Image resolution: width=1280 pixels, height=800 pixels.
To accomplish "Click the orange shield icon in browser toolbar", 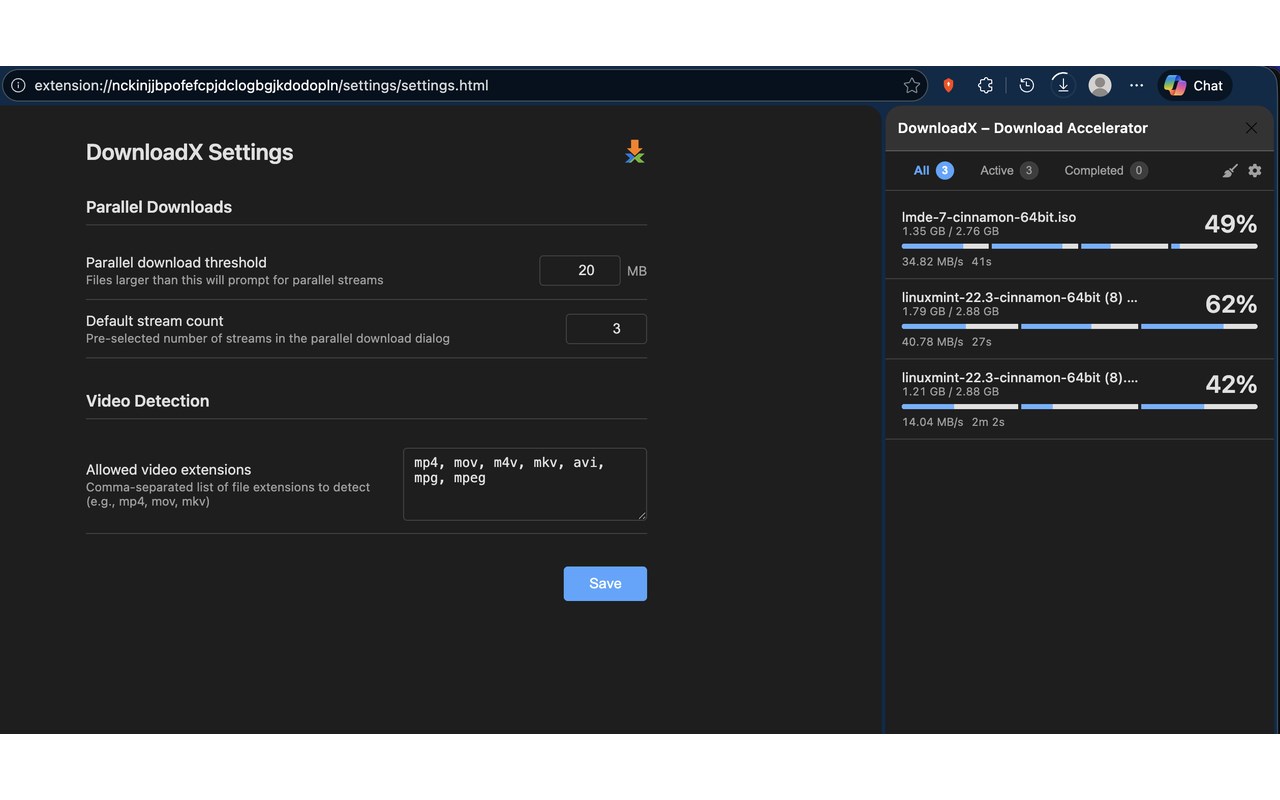I will click(949, 86).
